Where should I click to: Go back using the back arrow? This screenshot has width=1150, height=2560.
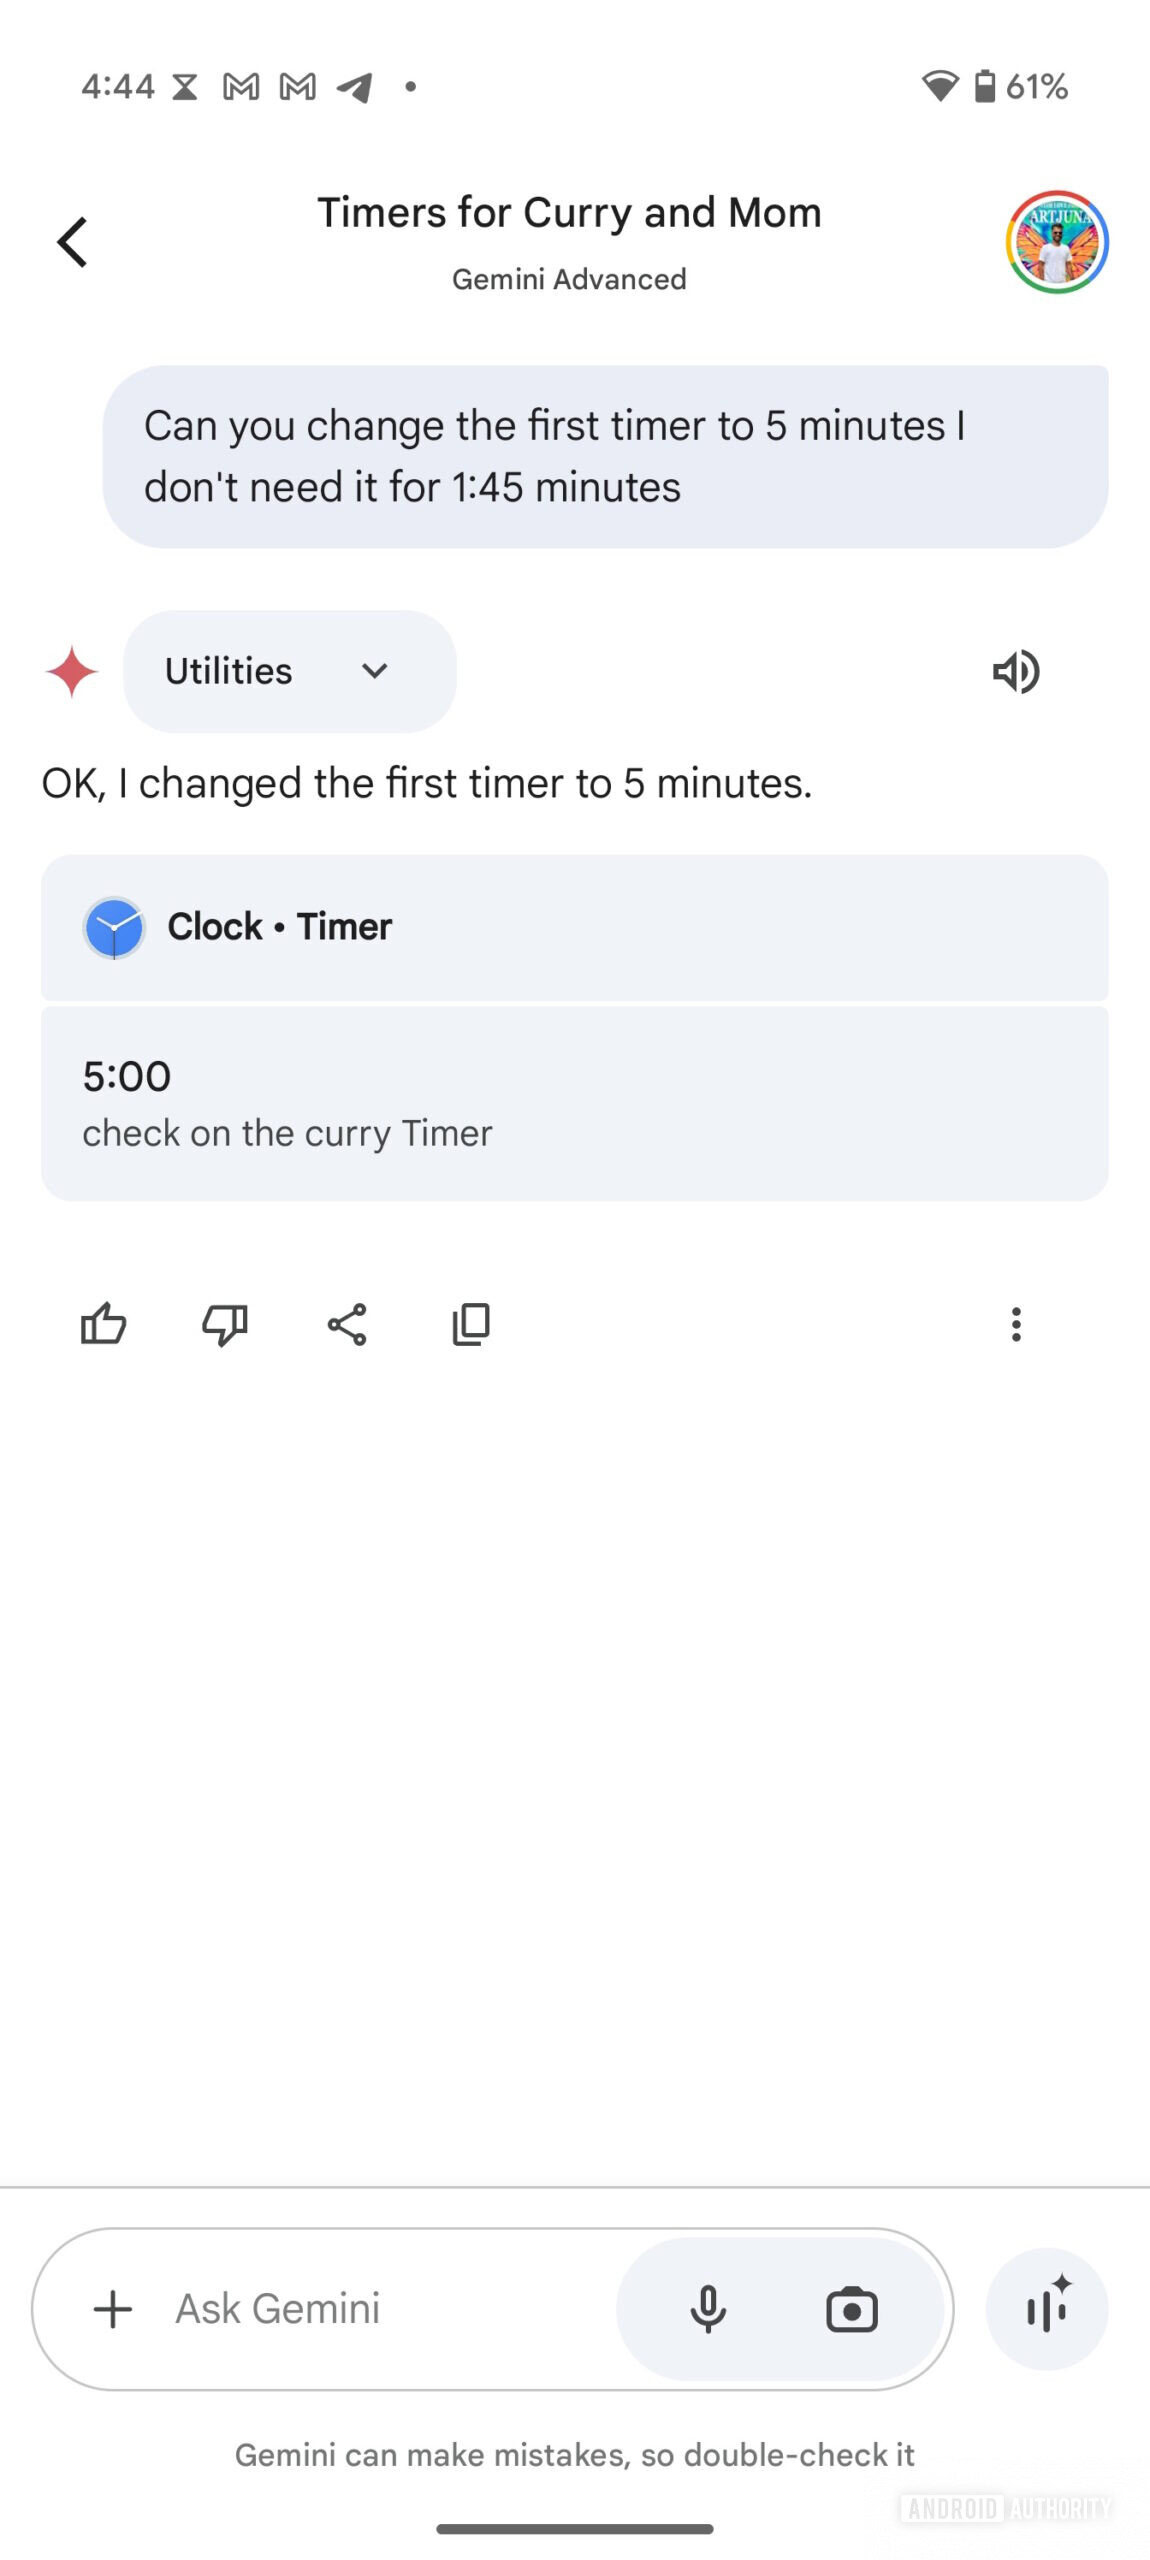click(x=72, y=242)
